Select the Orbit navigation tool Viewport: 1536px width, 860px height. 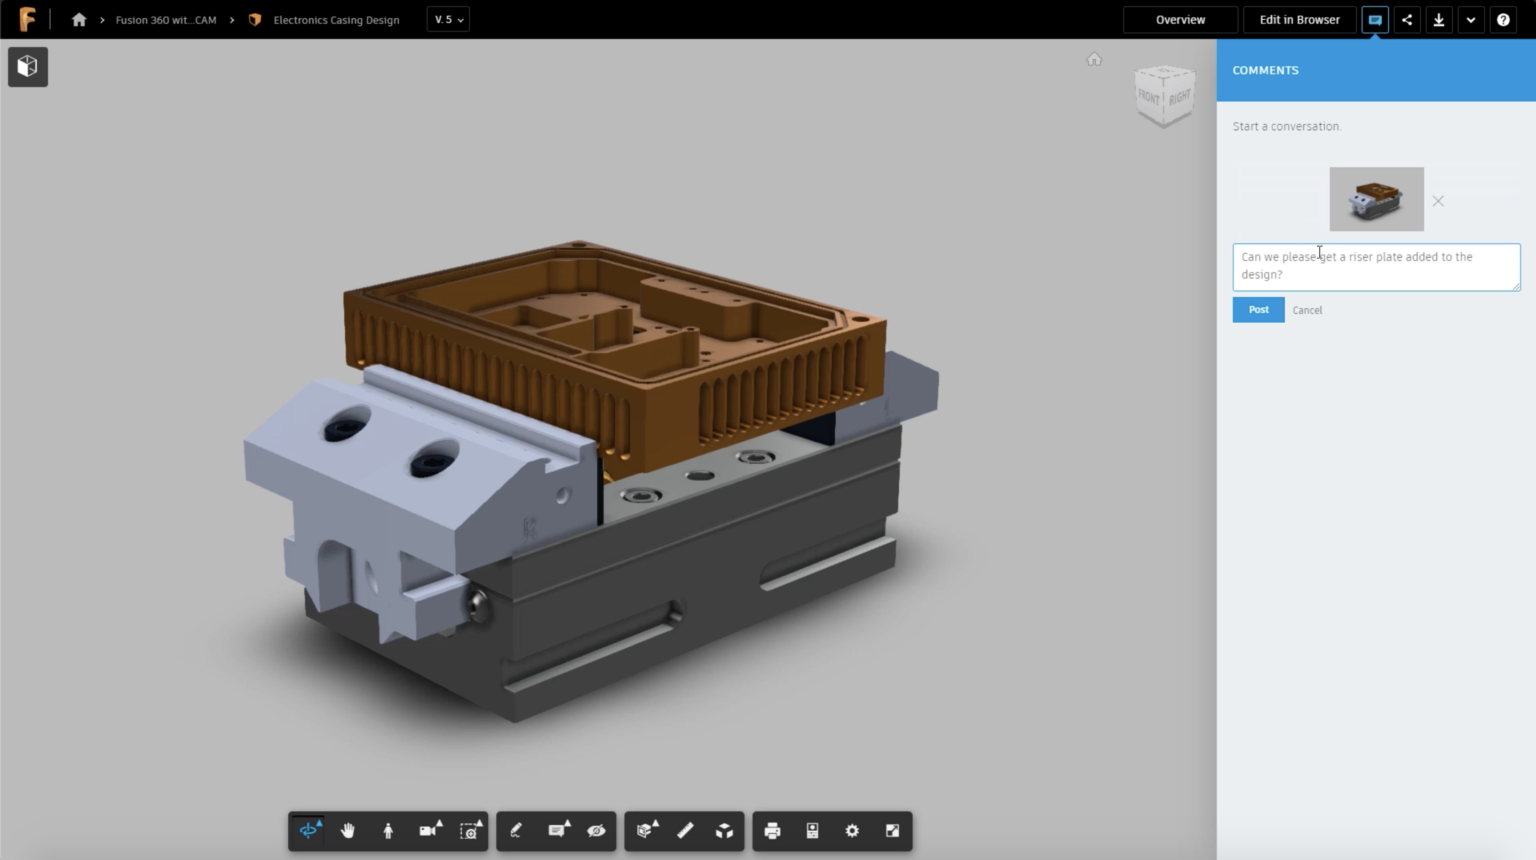308,830
